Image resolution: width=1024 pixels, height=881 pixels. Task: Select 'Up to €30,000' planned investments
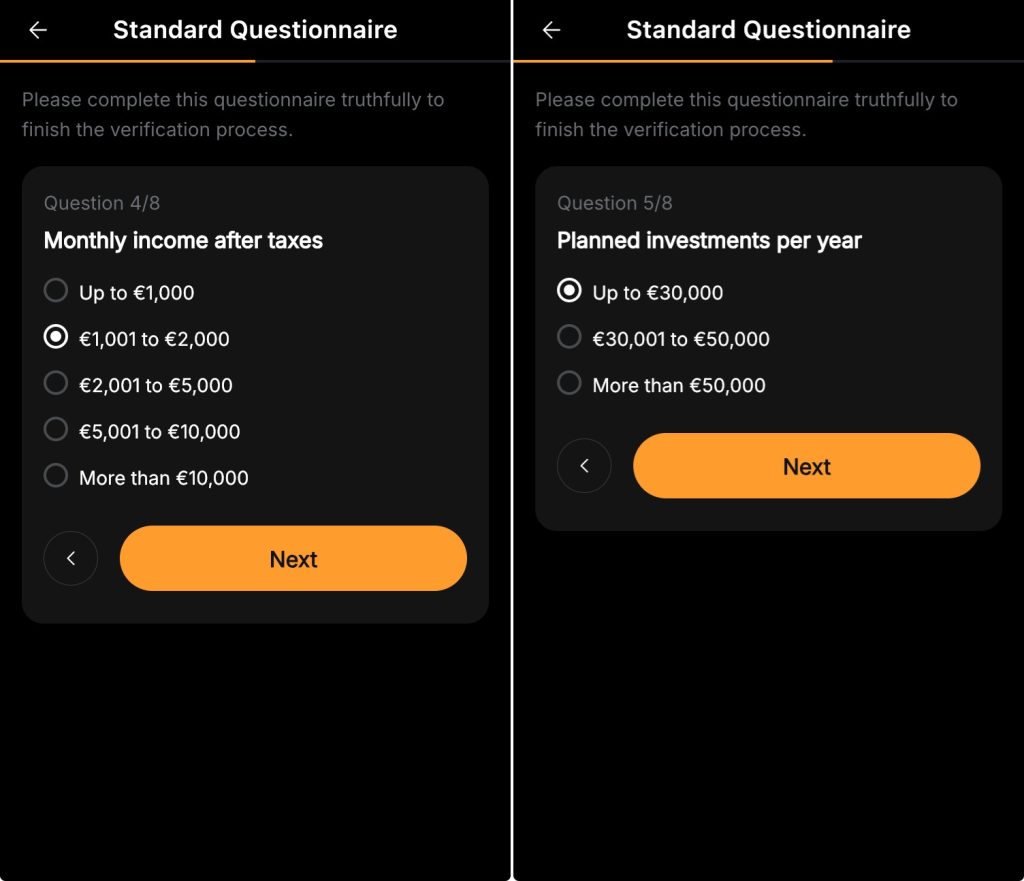[569, 292]
